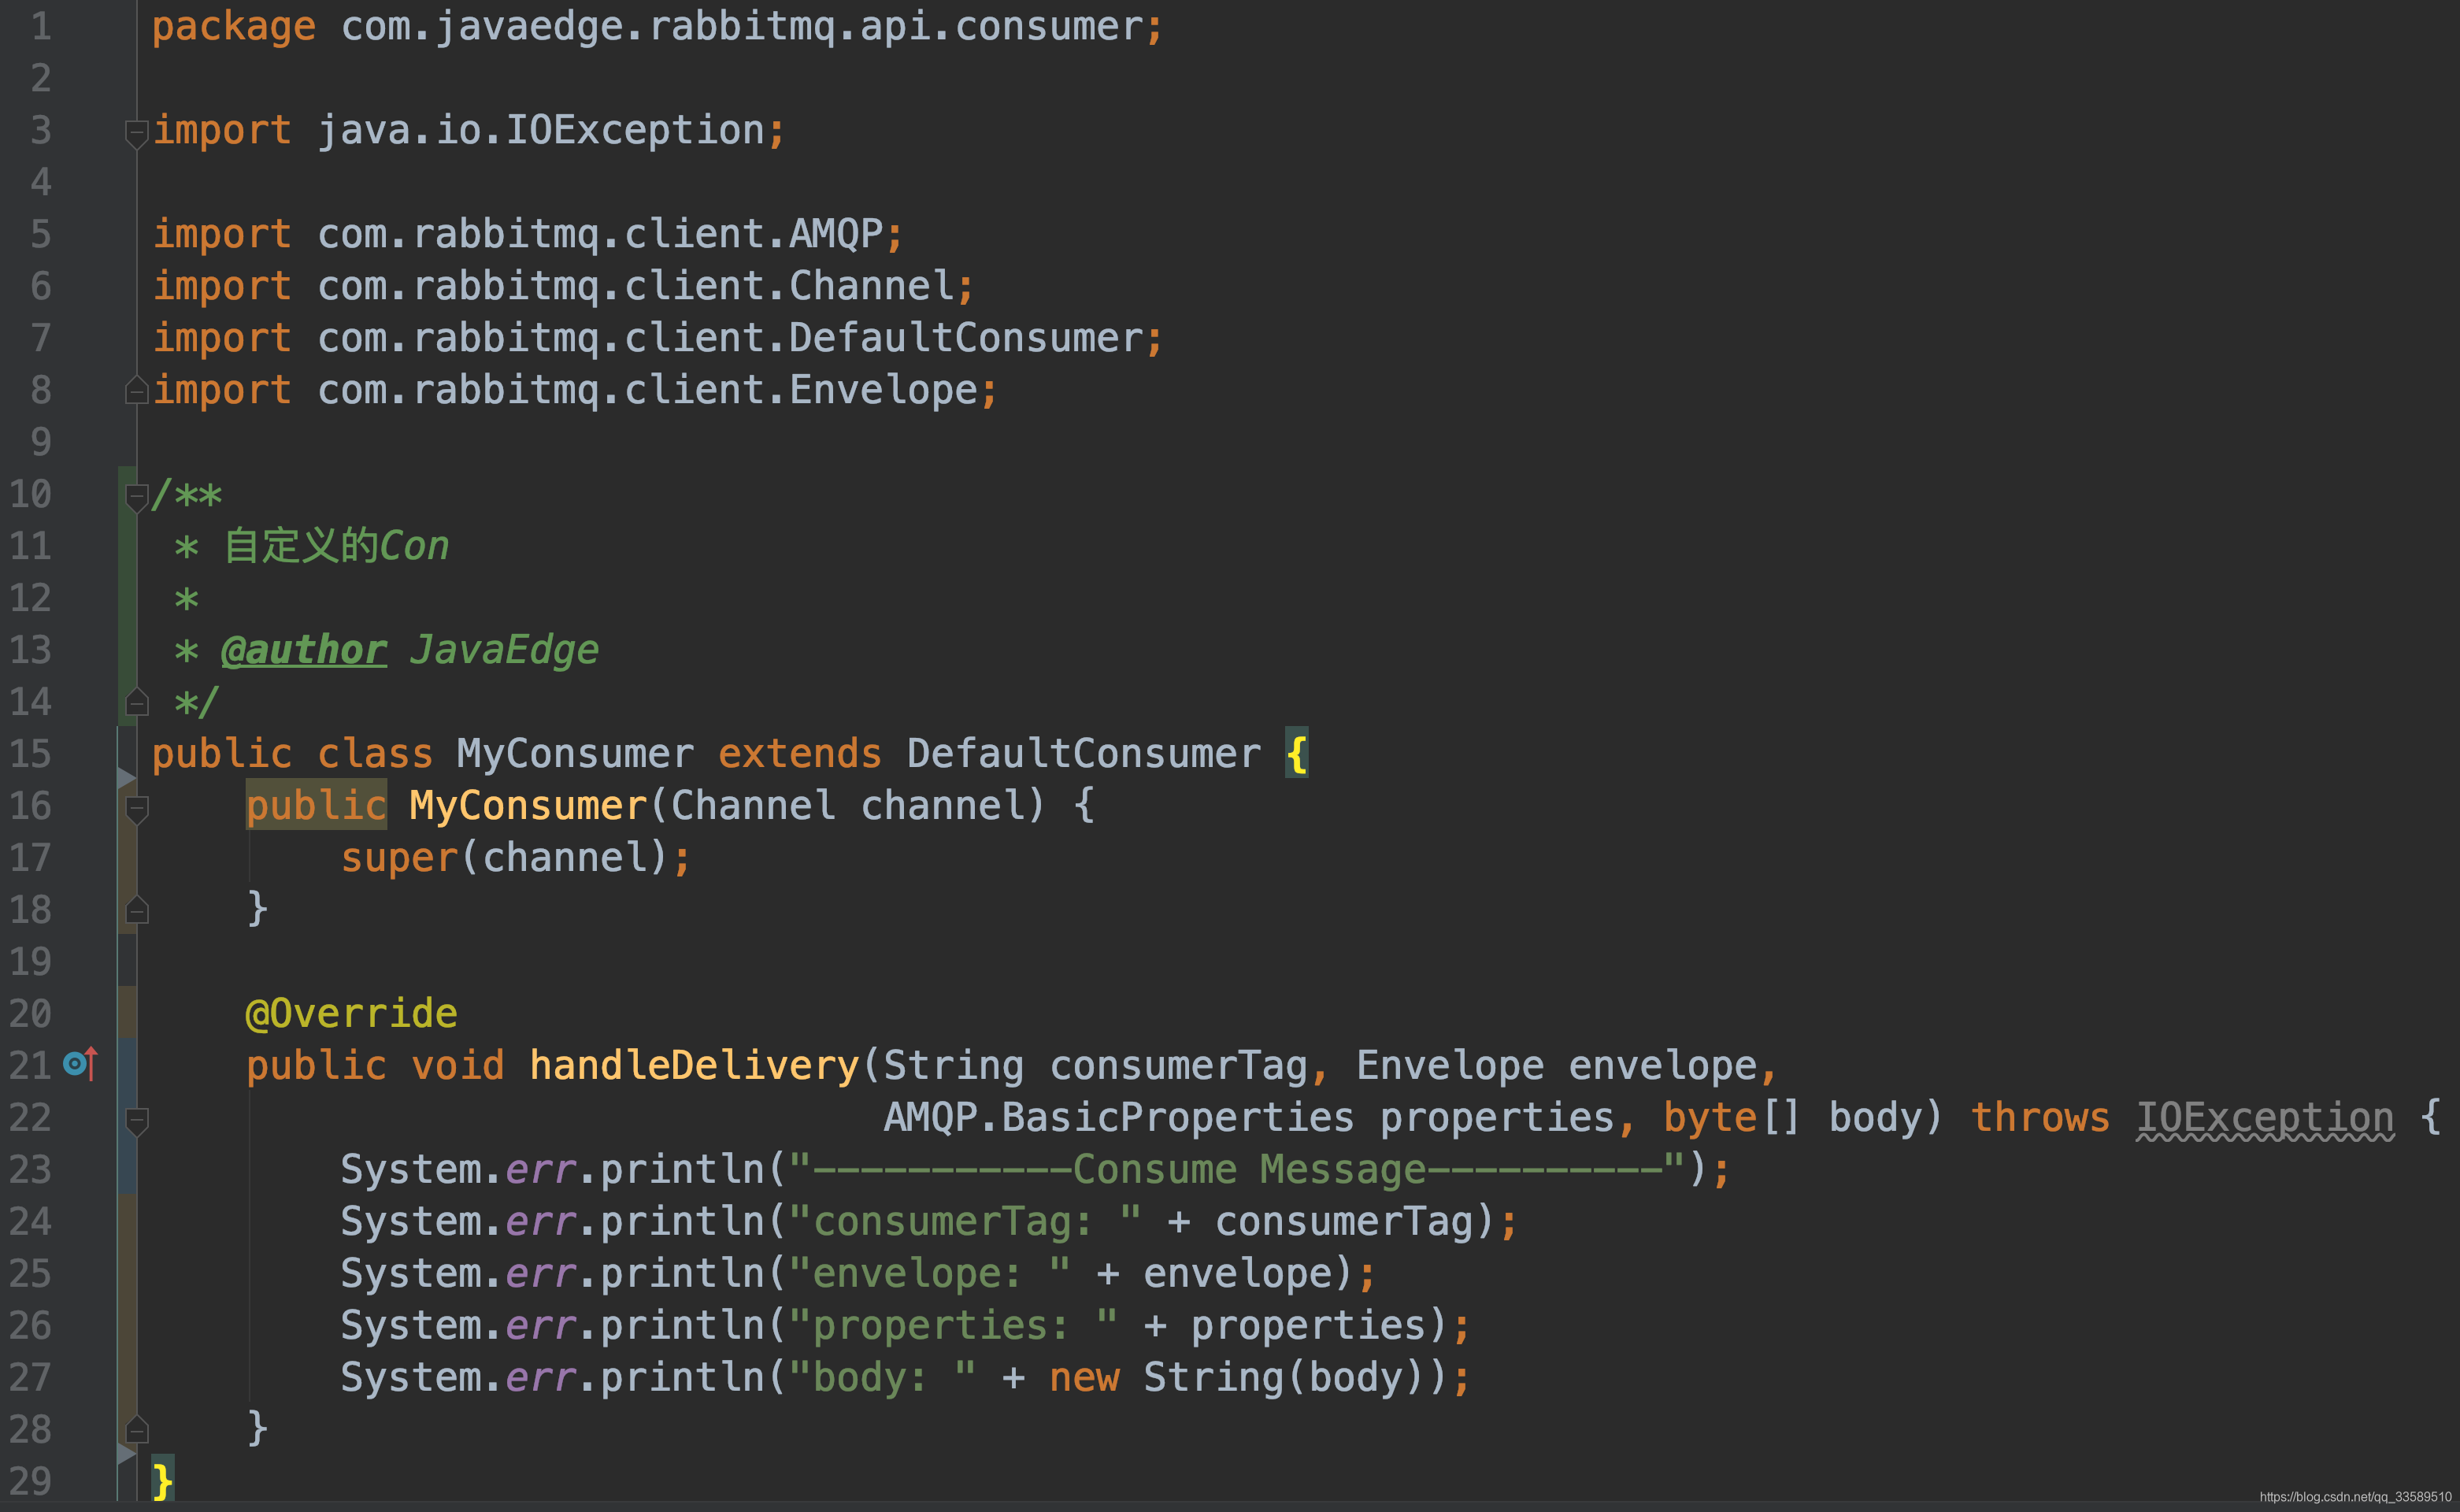This screenshot has width=2460, height=1512.
Task: Click the @author Javadoc tag
Action: (303, 650)
